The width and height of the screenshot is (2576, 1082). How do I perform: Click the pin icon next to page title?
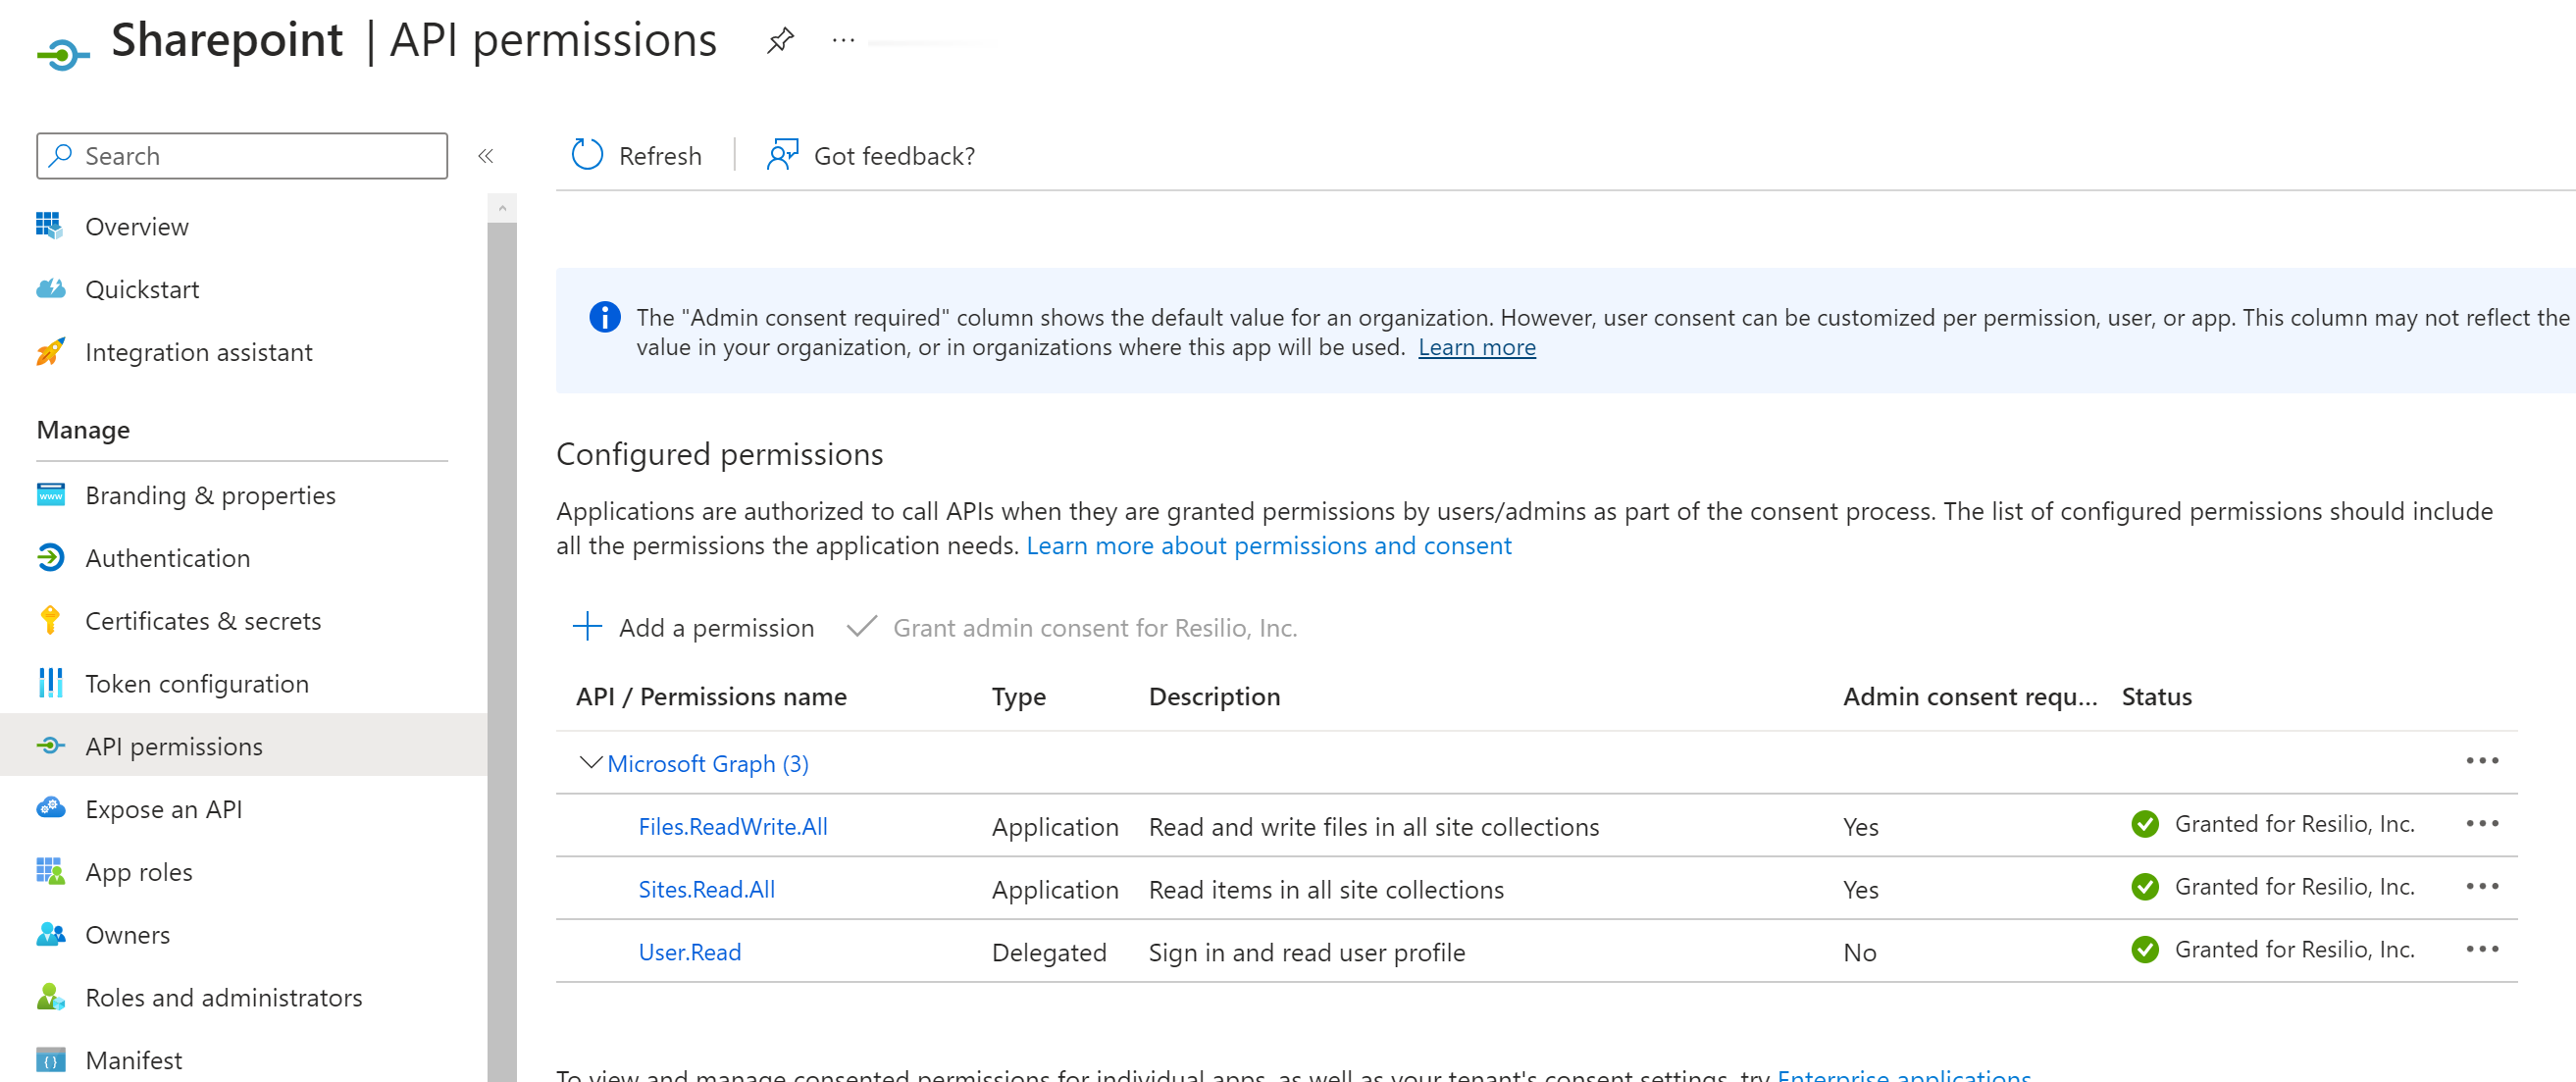(x=780, y=41)
